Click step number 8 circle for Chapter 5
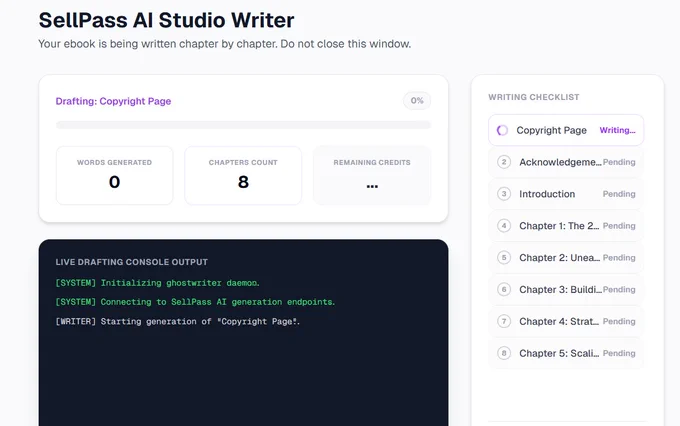This screenshot has height=426, width=680. coord(504,353)
